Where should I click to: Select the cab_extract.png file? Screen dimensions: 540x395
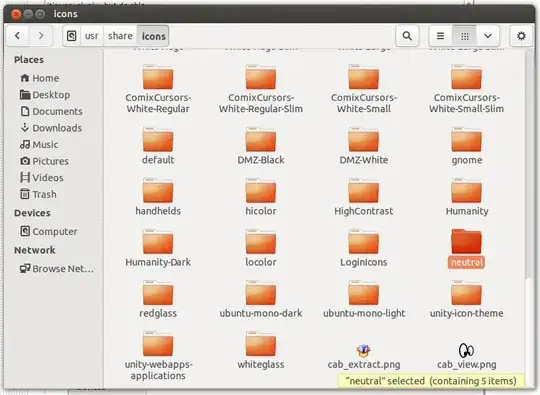point(364,357)
